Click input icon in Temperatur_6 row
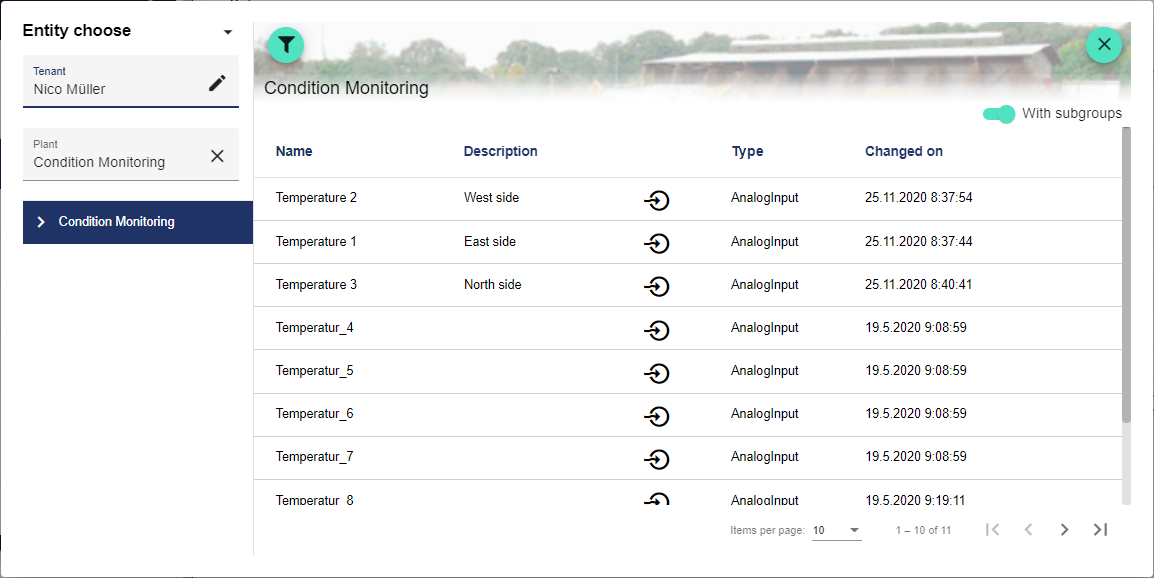 [x=656, y=415]
